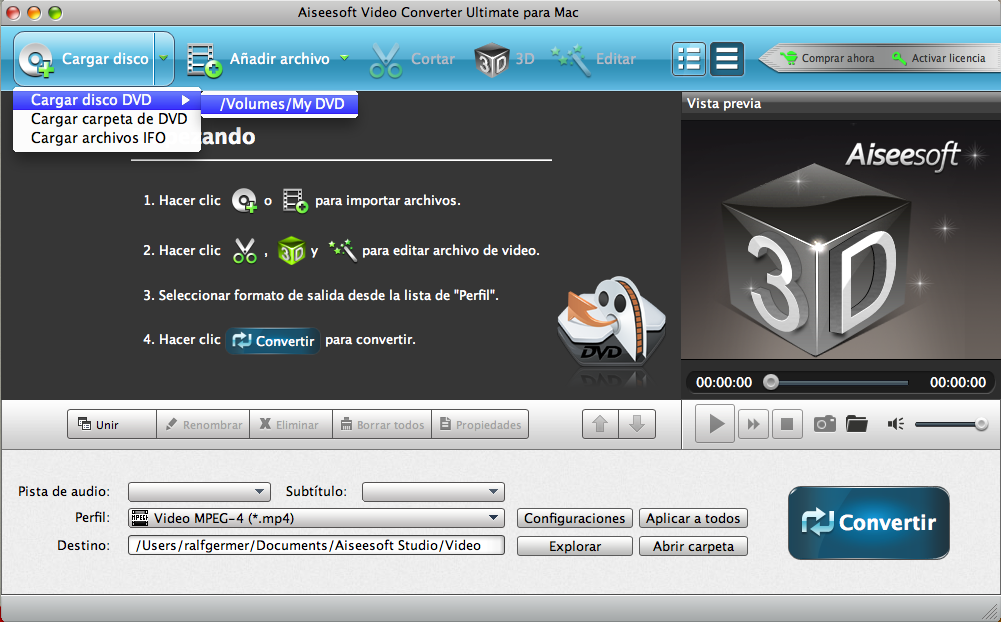Click the Configuraciones button

coord(575,519)
